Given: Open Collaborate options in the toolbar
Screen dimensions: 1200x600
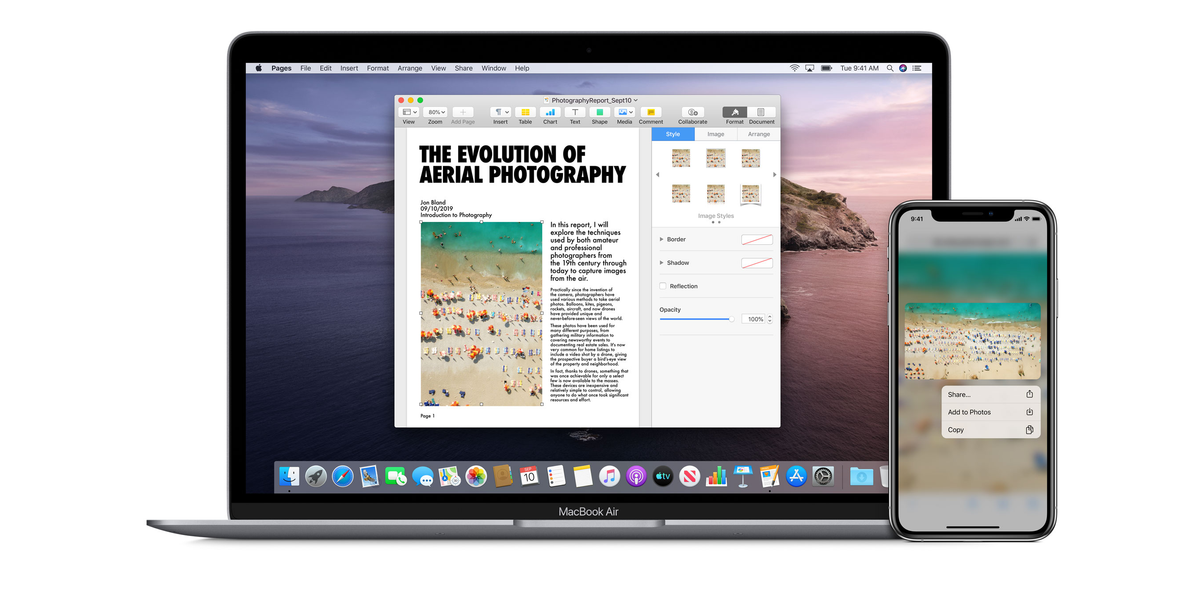Looking at the screenshot, I should pos(692,111).
